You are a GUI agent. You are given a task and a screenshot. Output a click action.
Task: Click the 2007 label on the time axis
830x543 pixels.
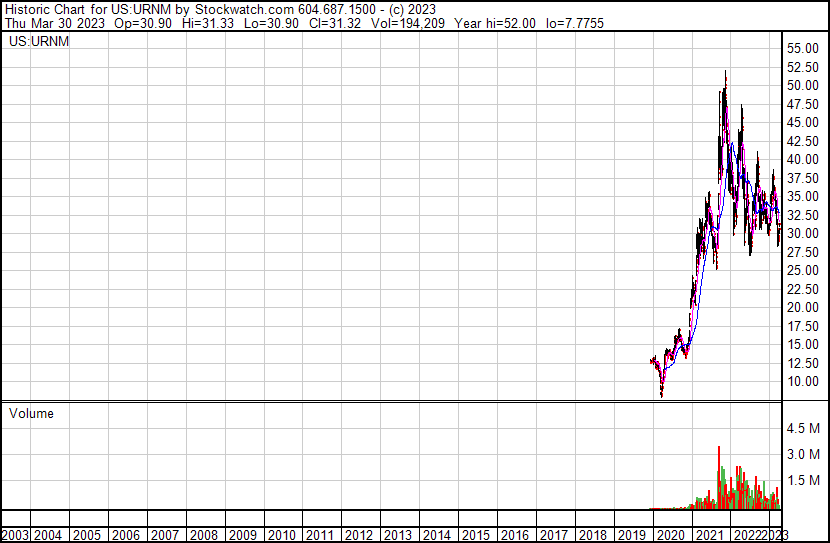(166, 535)
